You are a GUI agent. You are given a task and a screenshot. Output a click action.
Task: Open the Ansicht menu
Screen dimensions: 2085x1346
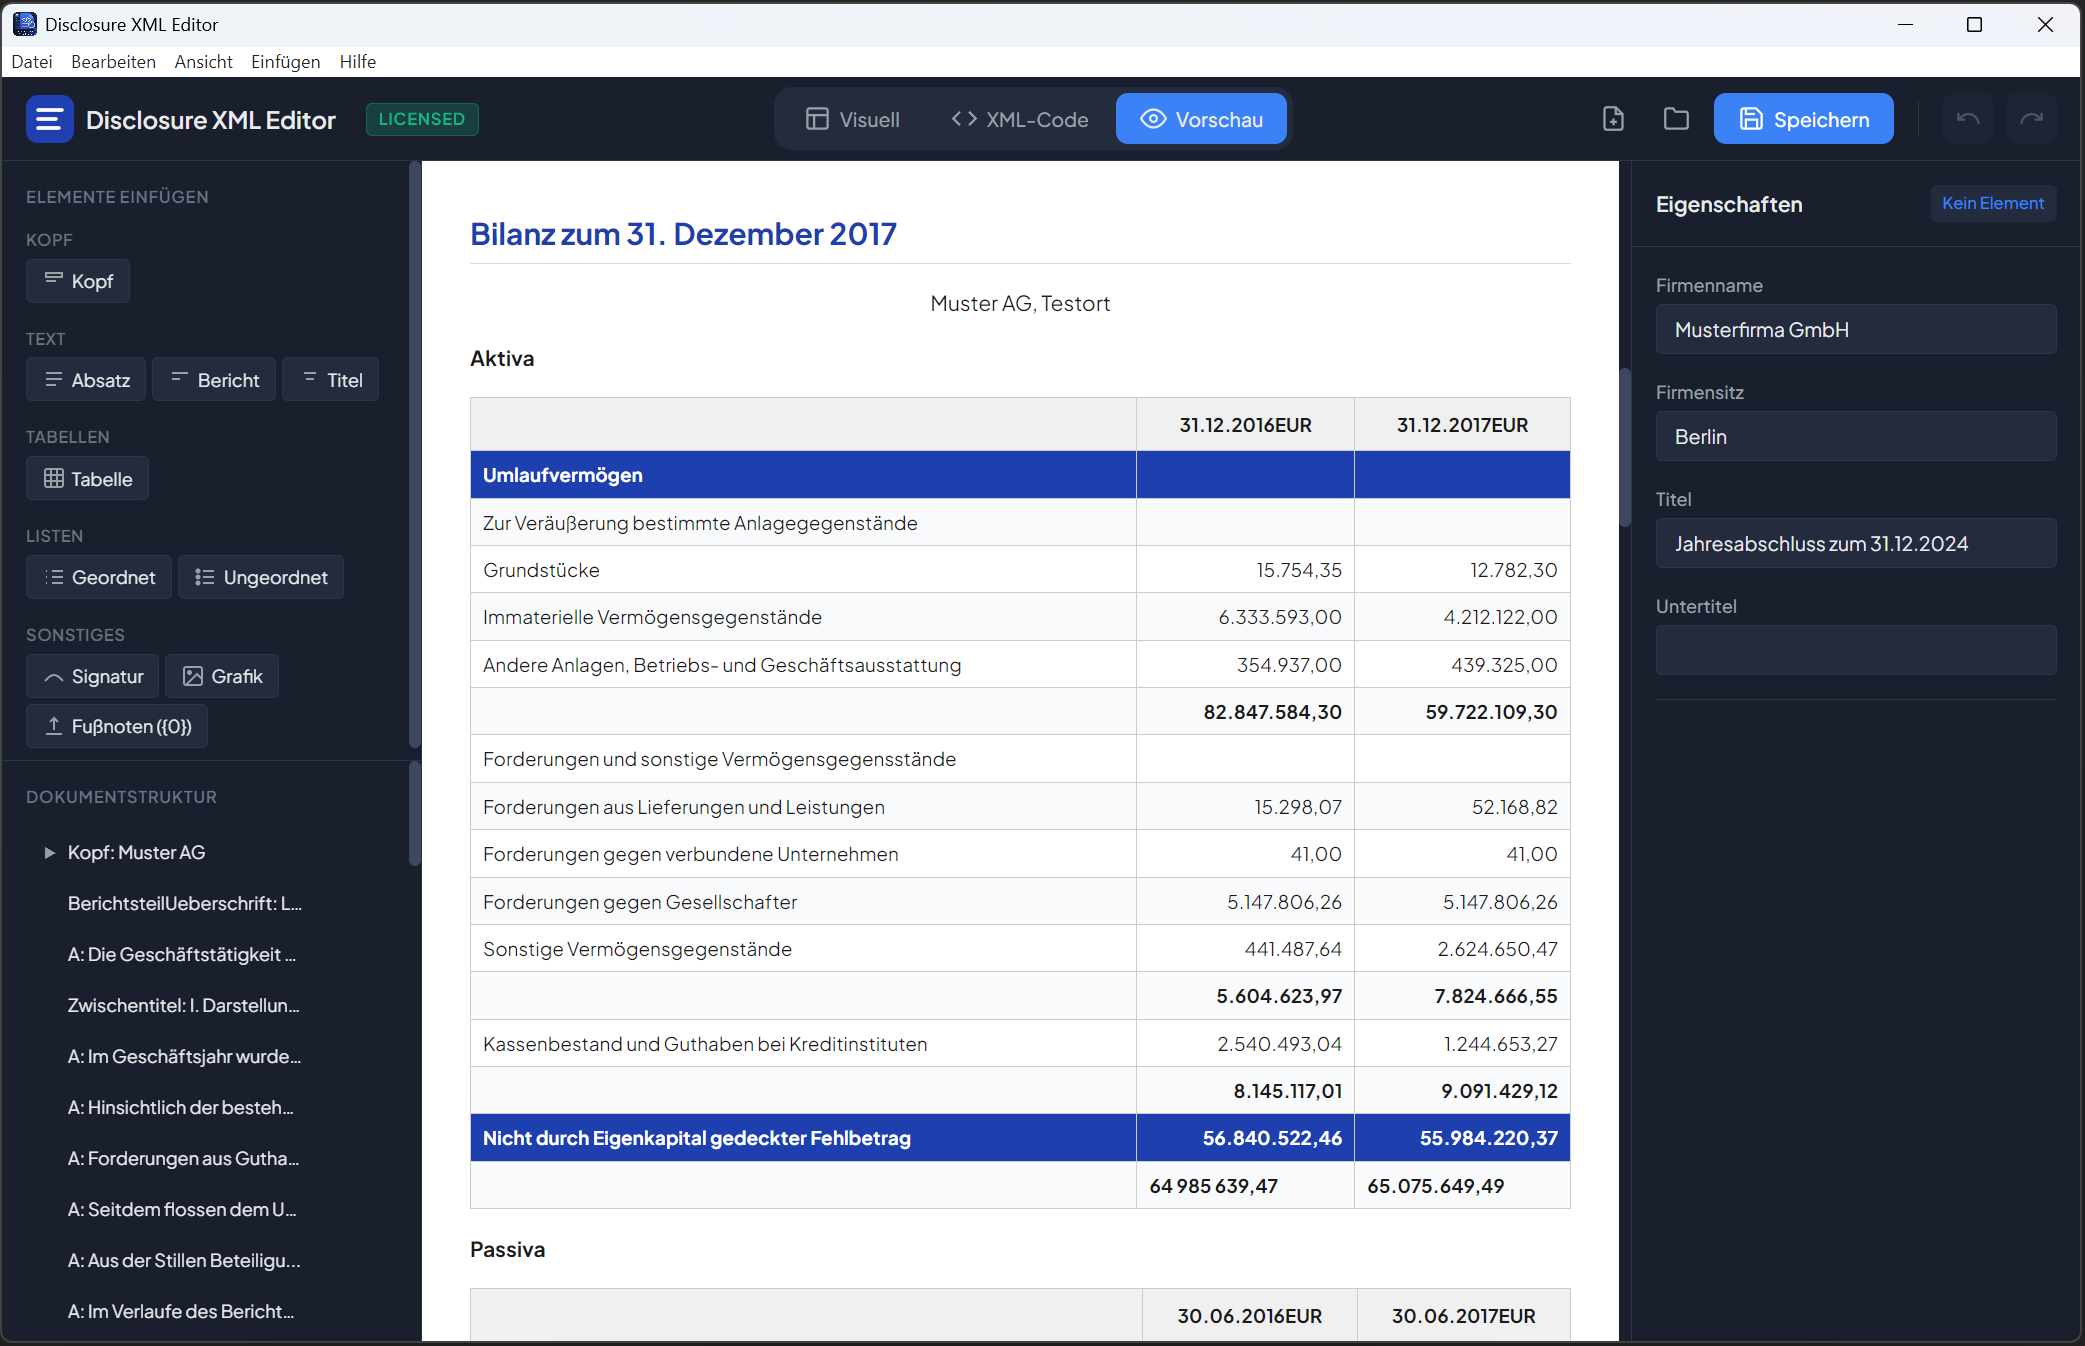pyautogui.click(x=203, y=61)
